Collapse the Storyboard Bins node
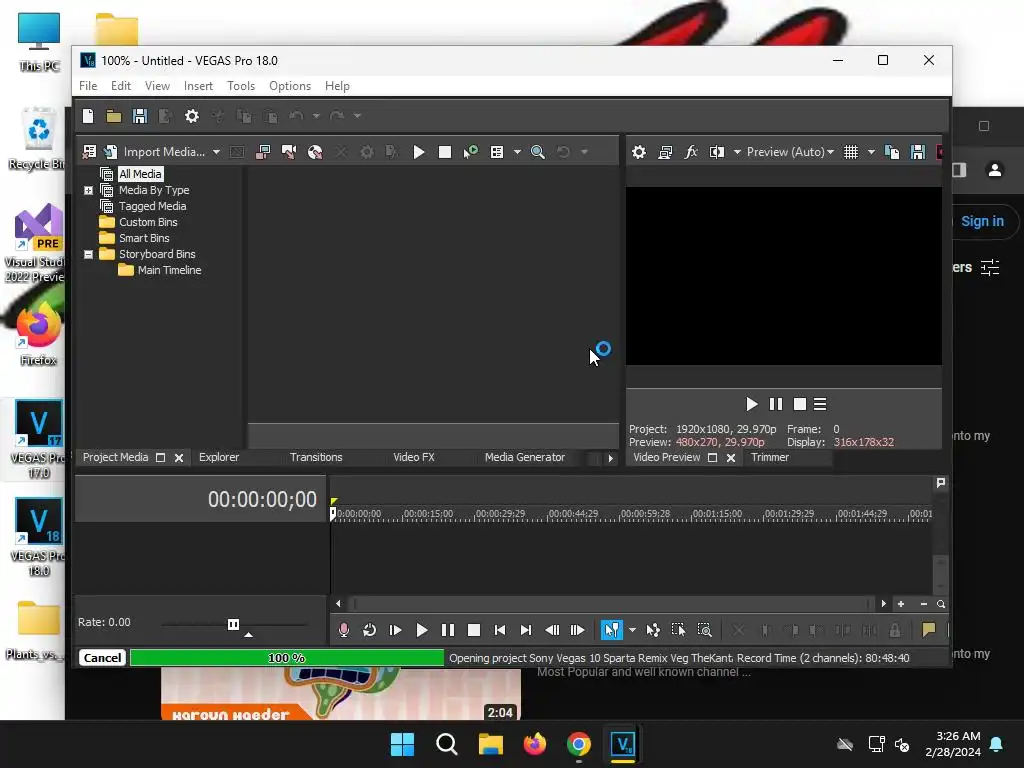Viewport: 1024px width, 768px height. point(88,254)
